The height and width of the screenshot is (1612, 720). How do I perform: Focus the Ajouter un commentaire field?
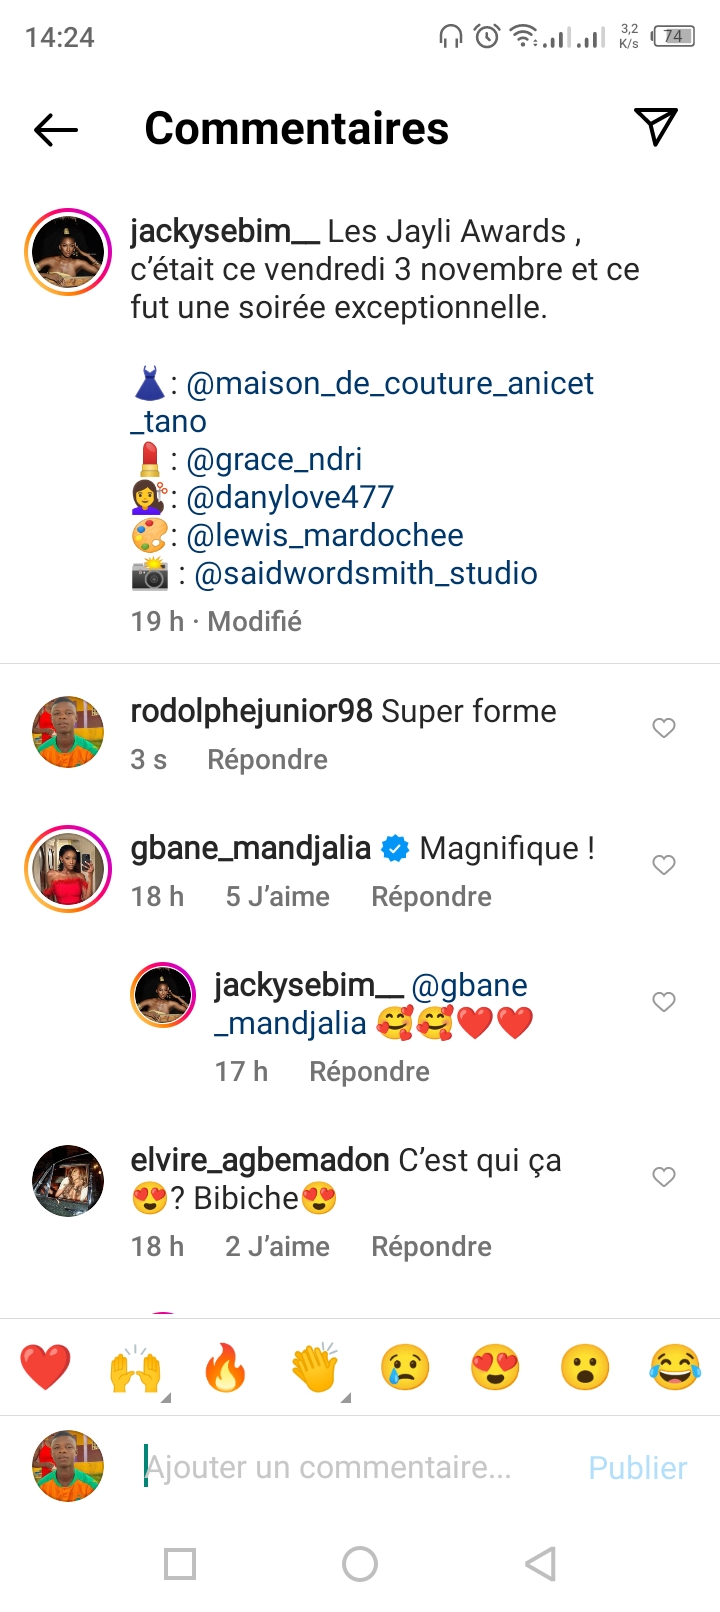pyautogui.click(x=330, y=1467)
